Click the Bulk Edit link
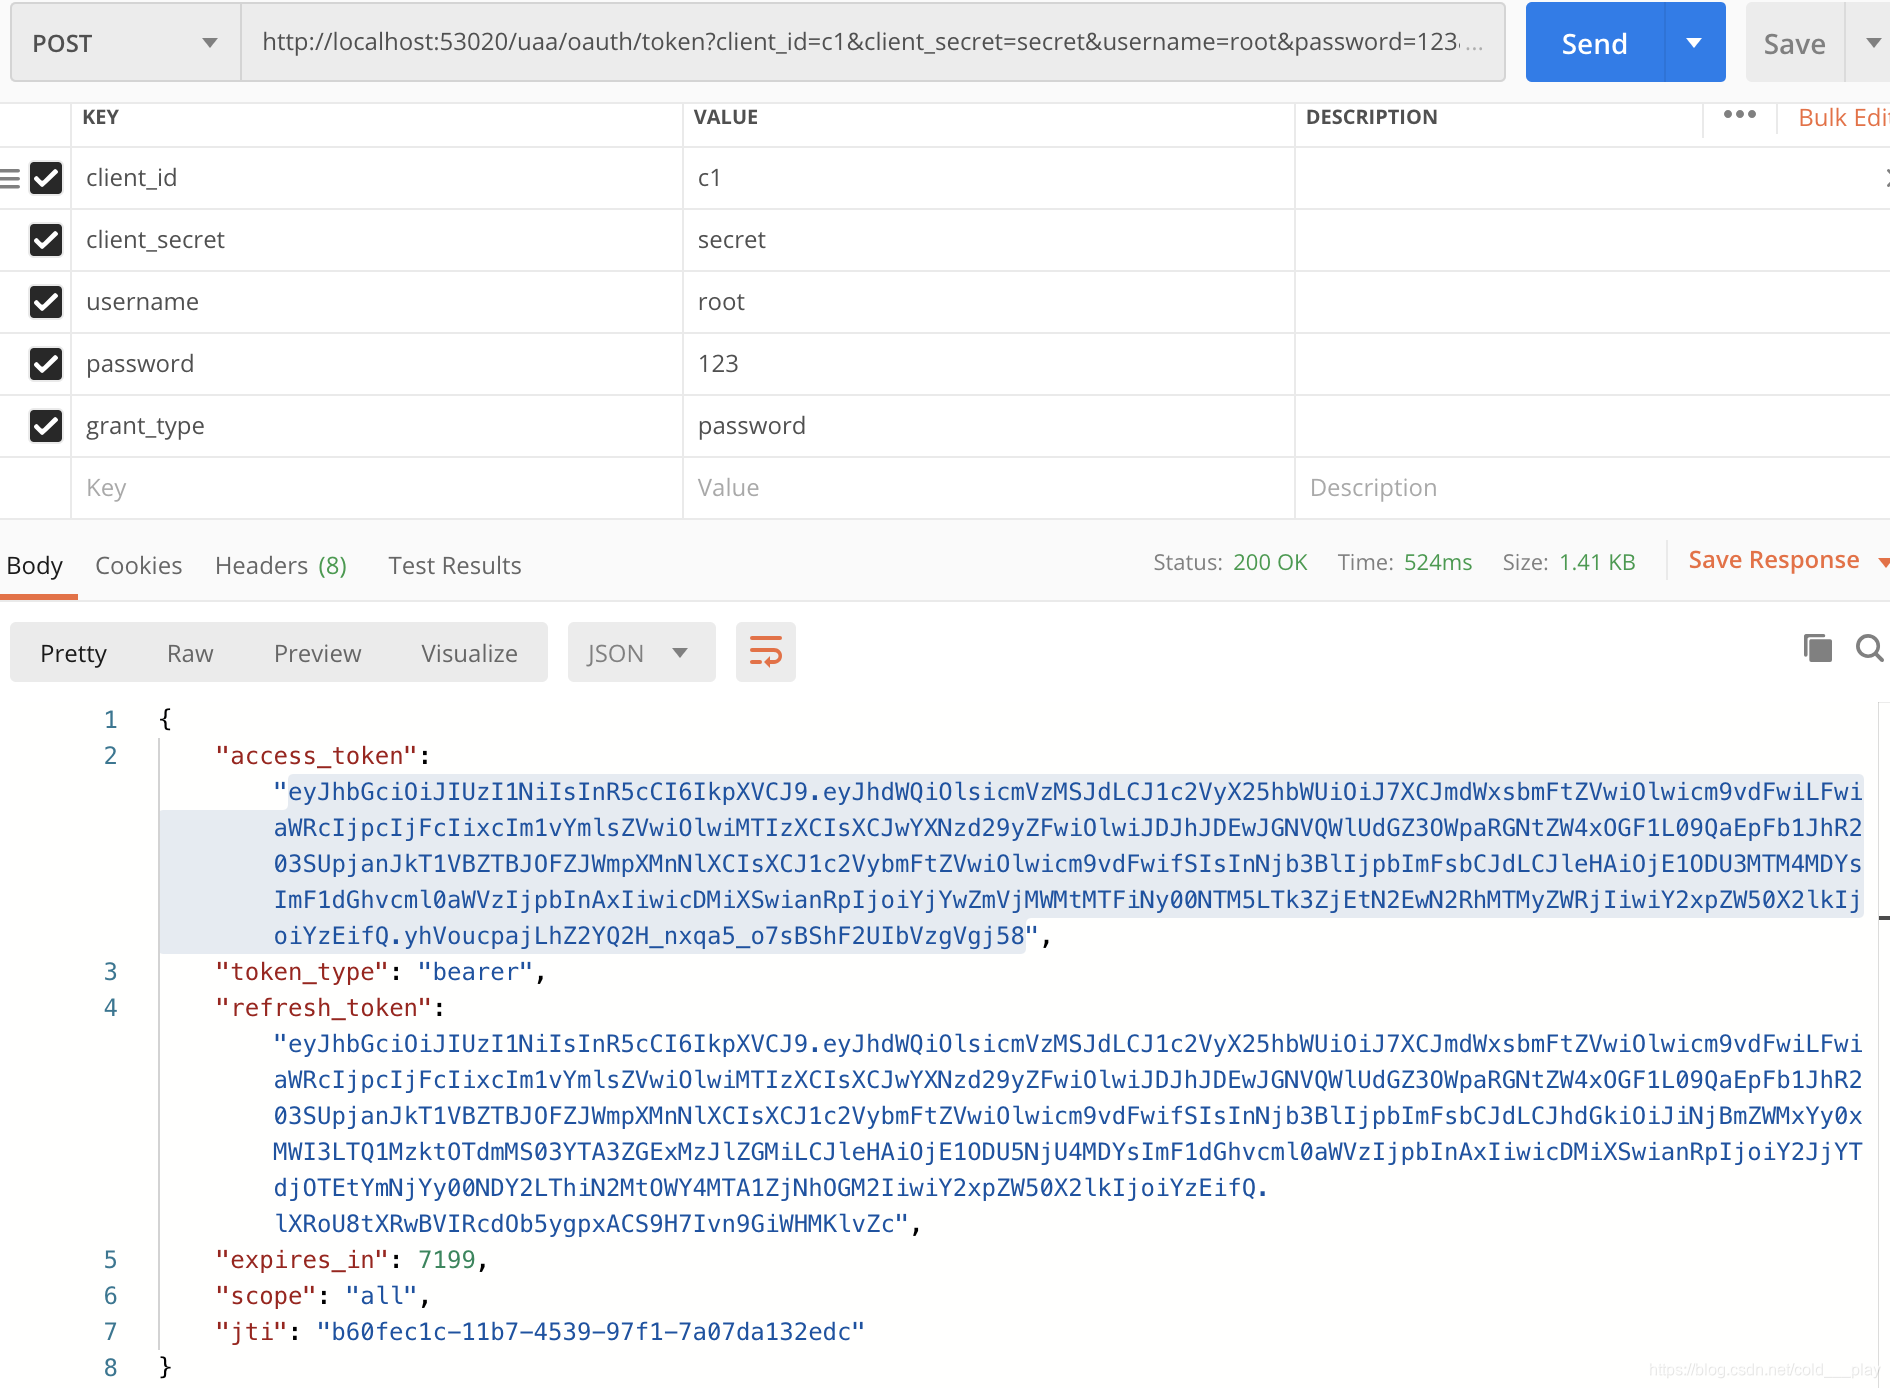This screenshot has height=1388, width=1890. 1843,118
